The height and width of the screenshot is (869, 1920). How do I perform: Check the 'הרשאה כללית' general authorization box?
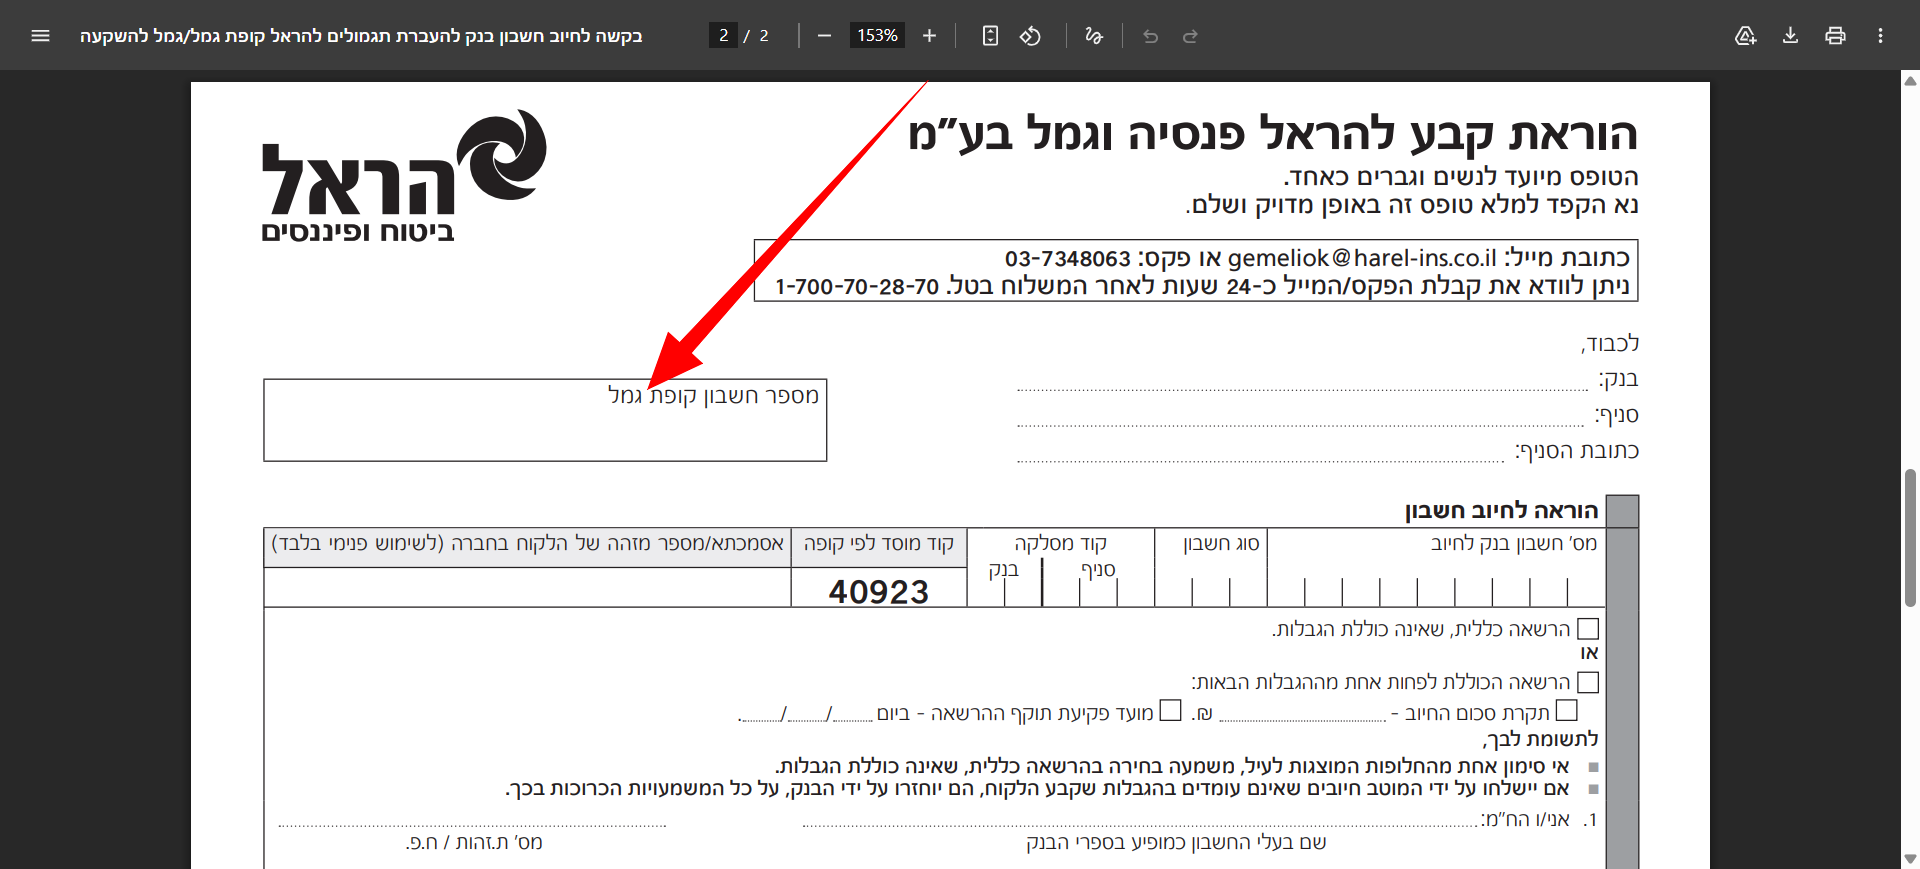click(1587, 629)
